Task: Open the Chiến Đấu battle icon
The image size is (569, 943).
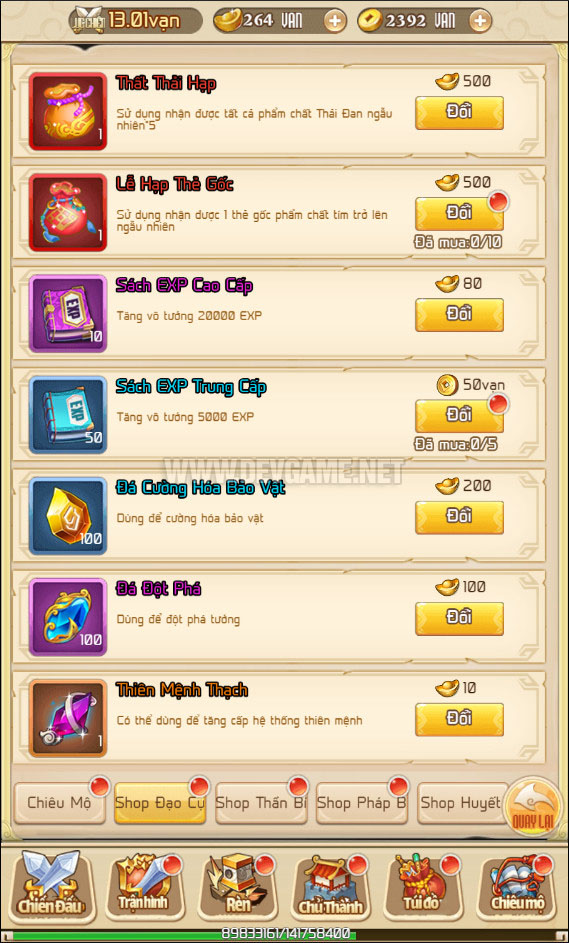Action: pyautogui.click(x=49, y=886)
